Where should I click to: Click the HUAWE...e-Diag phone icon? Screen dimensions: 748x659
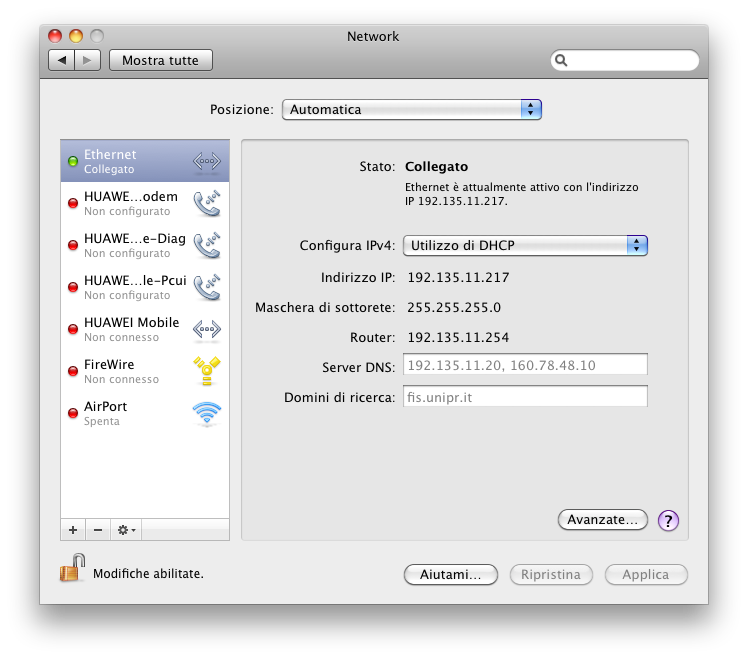pyautogui.click(x=207, y=245)
